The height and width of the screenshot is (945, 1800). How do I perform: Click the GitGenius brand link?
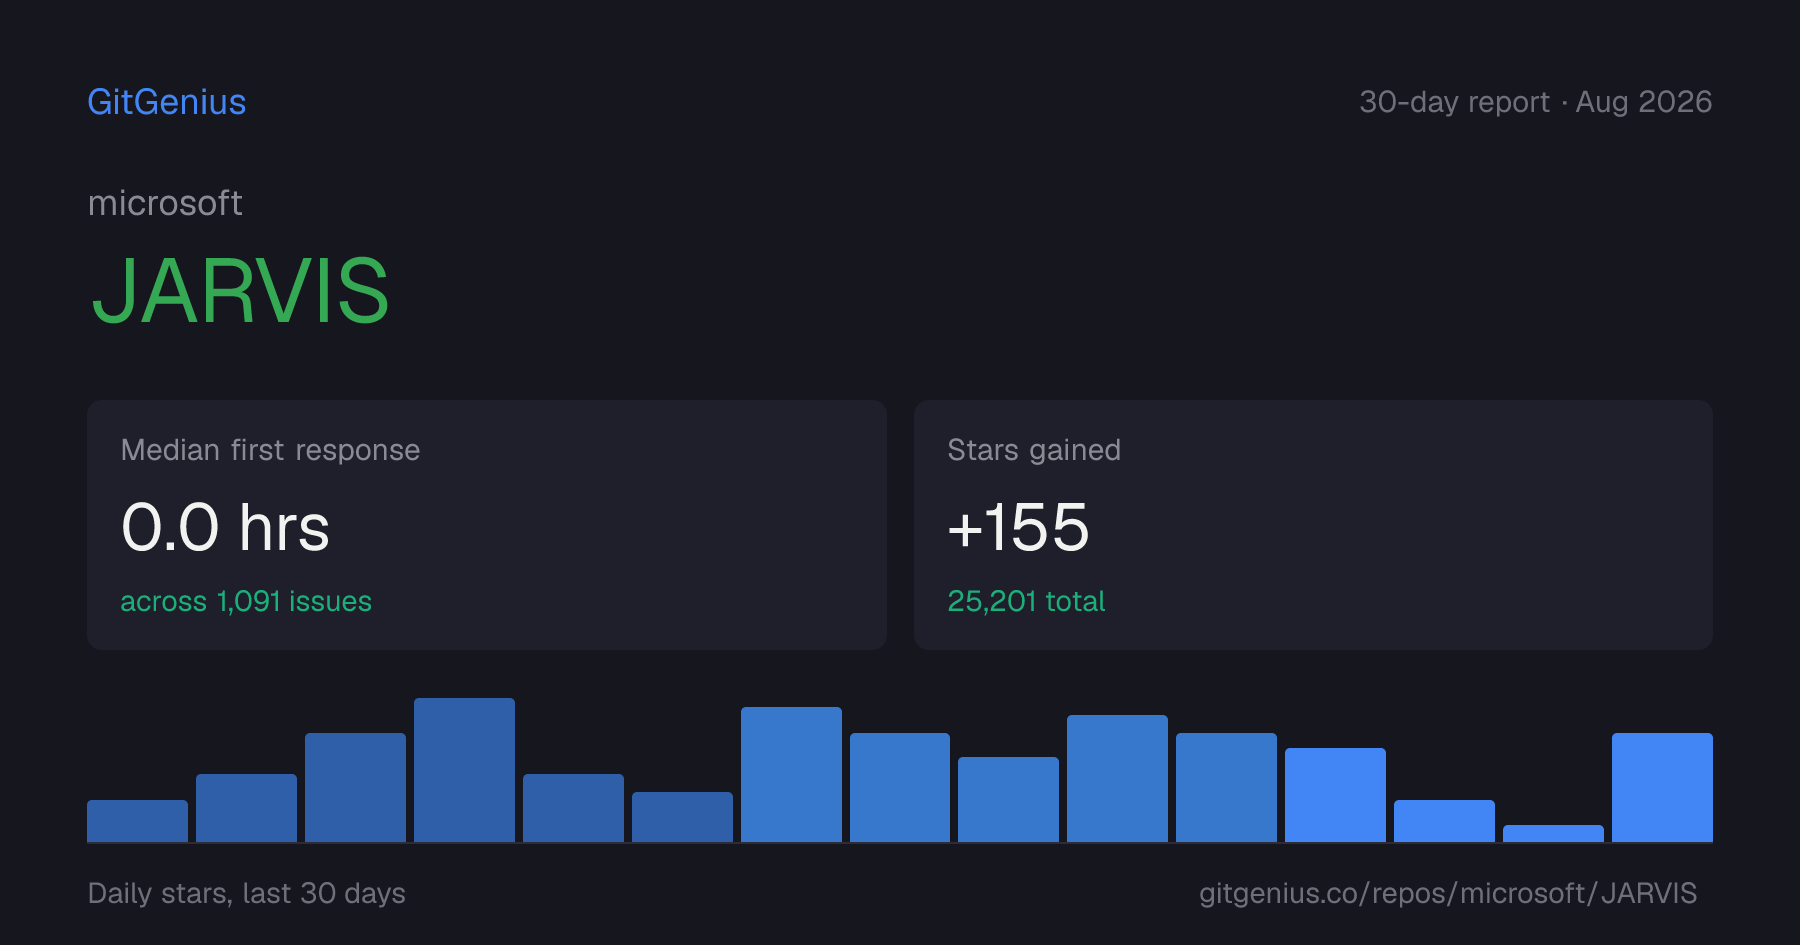167,102
